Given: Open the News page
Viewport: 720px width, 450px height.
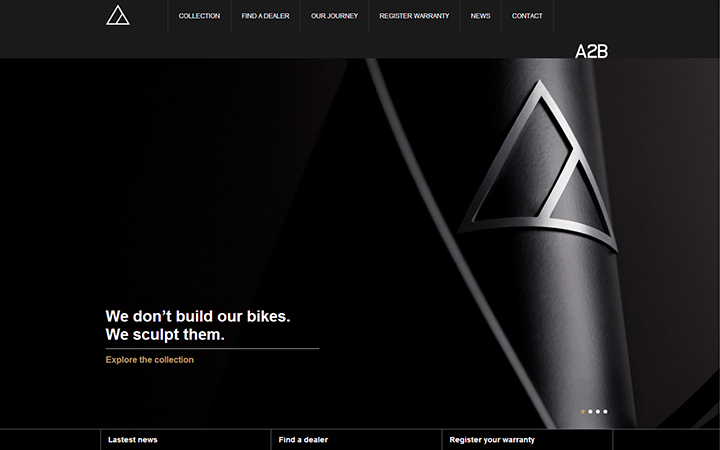Looking at the screenshot, I should click(x=480, y=16).
